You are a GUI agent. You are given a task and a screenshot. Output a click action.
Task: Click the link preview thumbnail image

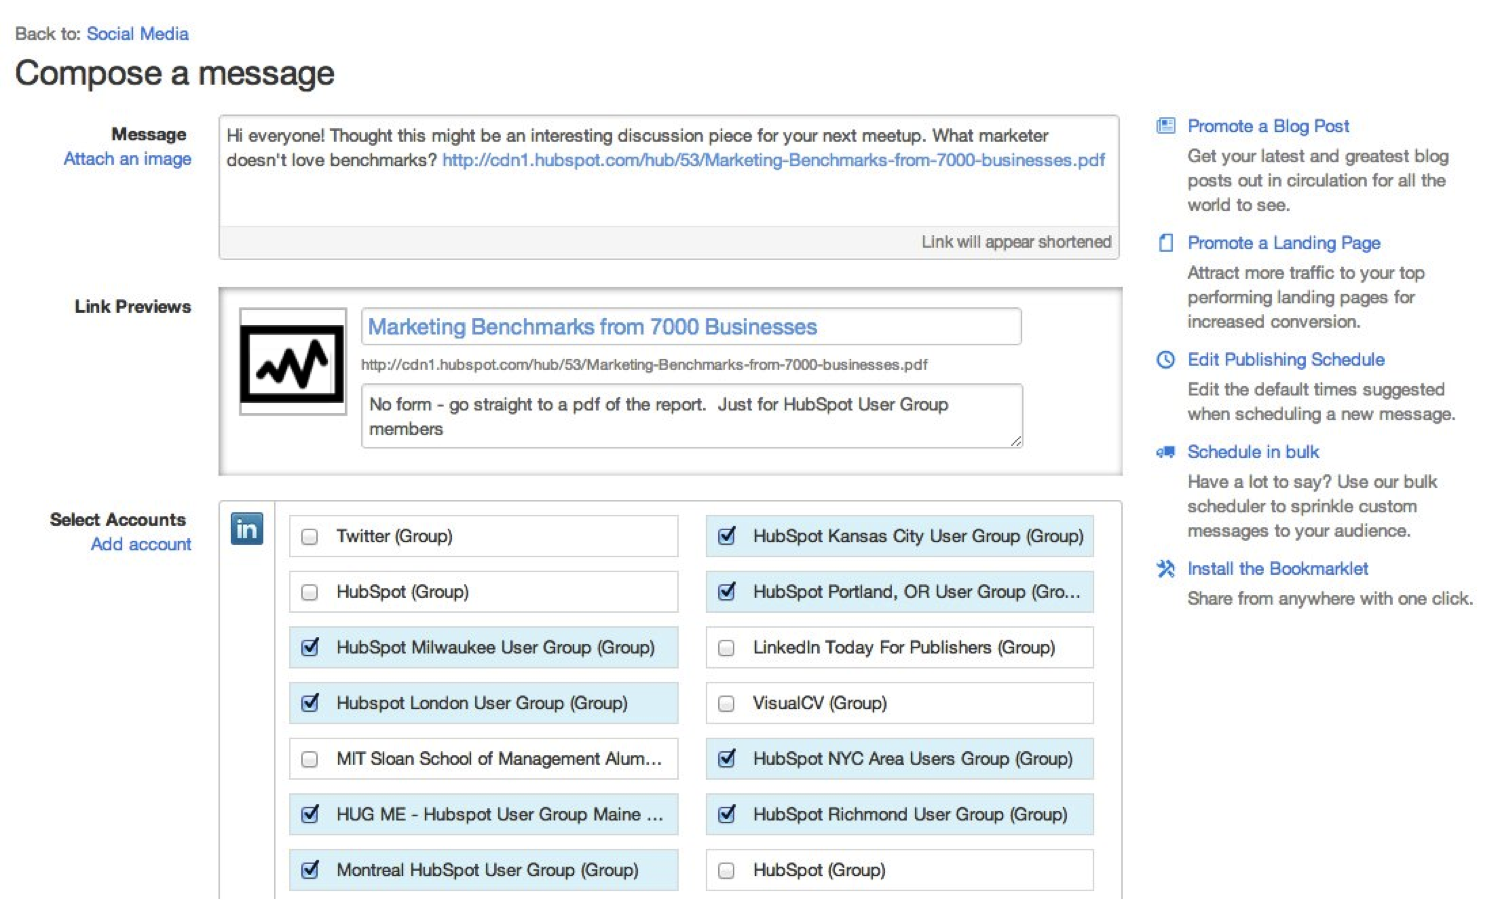click(x=292, y=362)
